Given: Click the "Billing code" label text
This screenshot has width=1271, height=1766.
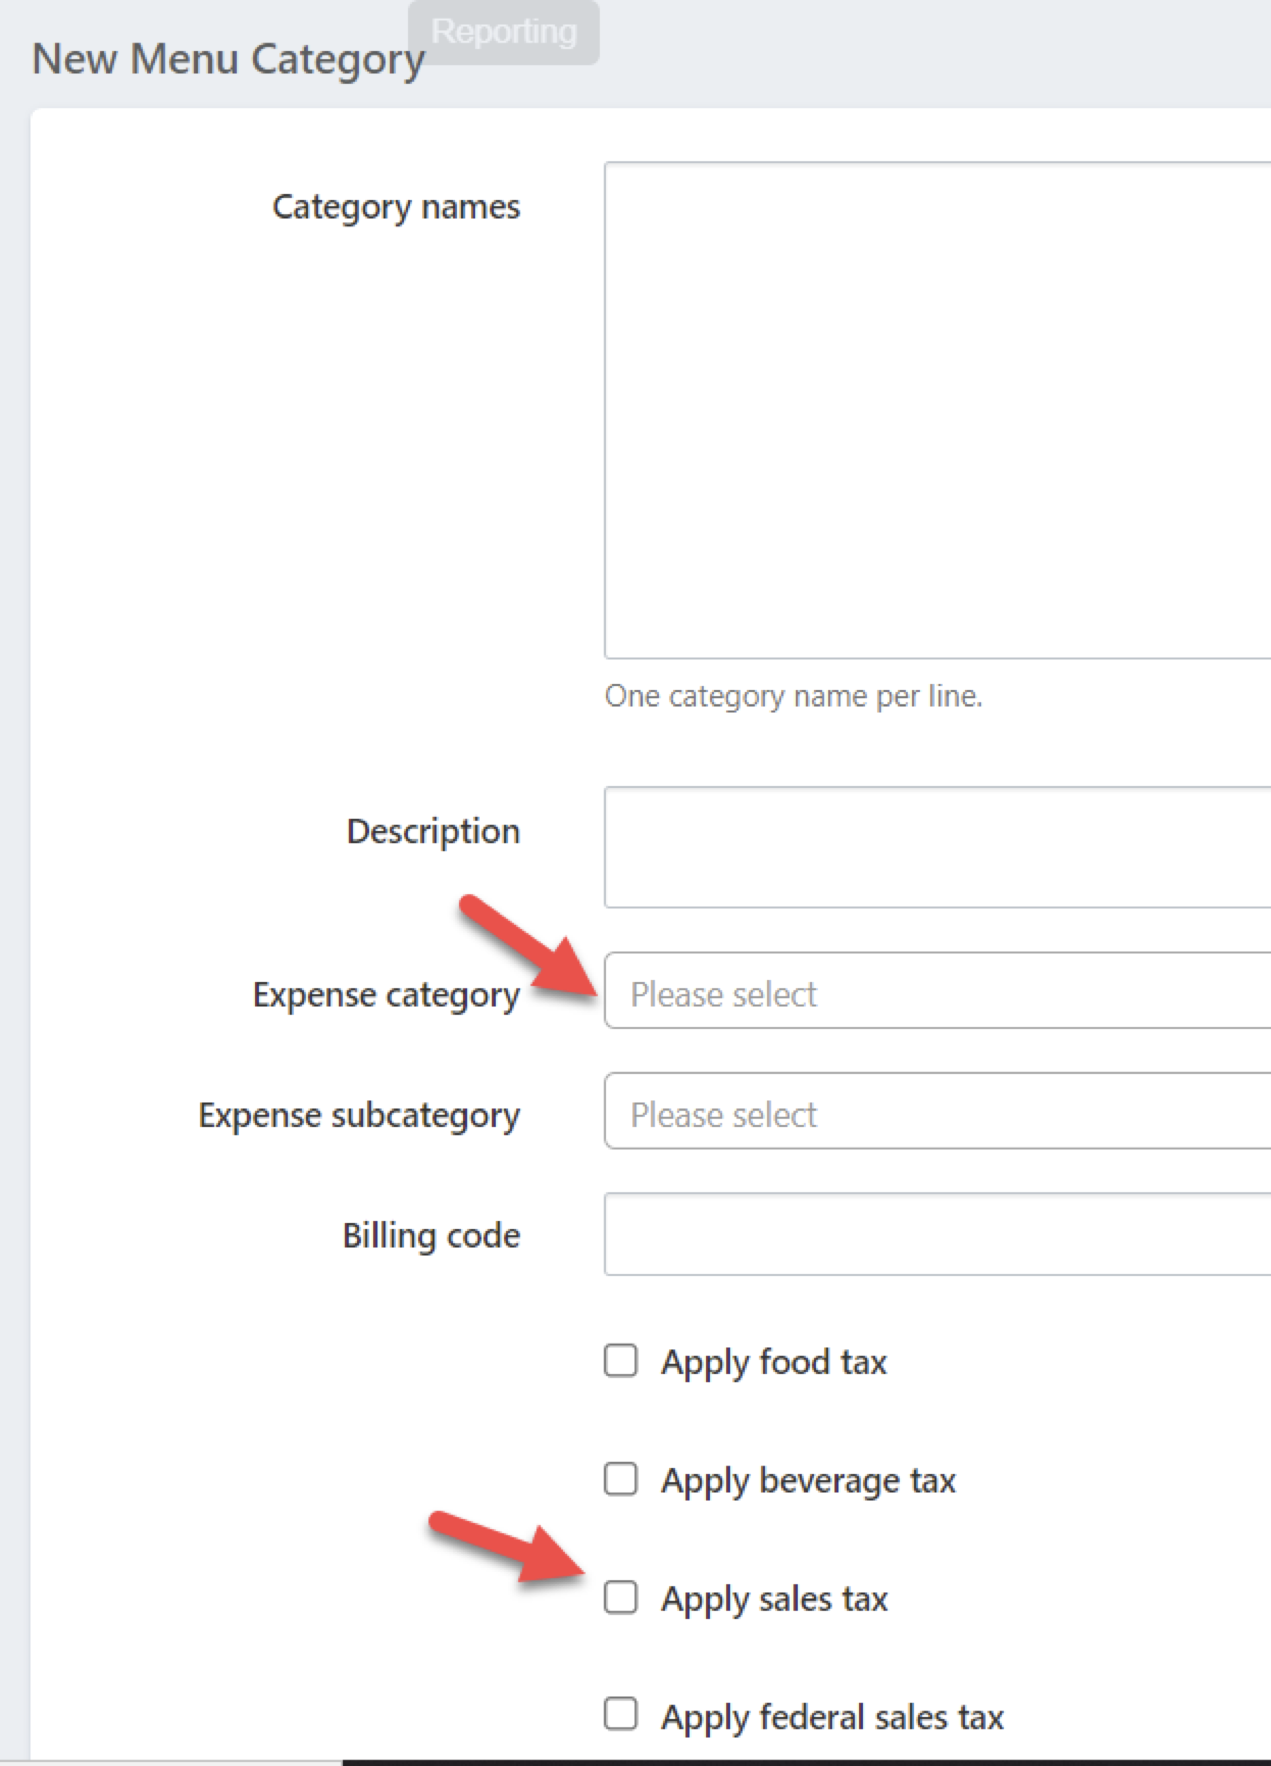Looking at the screenshot, I should pyautogui.click(x=431, y=1236).
